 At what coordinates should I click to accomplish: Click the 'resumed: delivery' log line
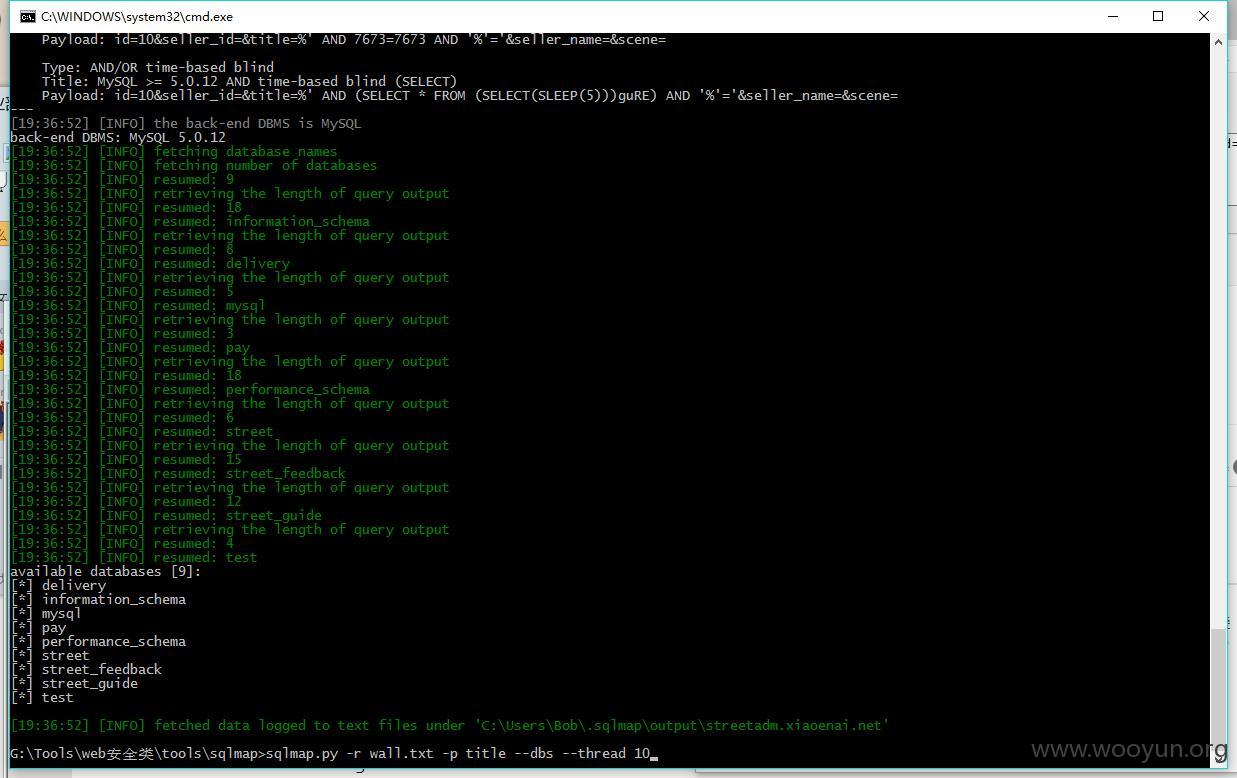(150, 263)
